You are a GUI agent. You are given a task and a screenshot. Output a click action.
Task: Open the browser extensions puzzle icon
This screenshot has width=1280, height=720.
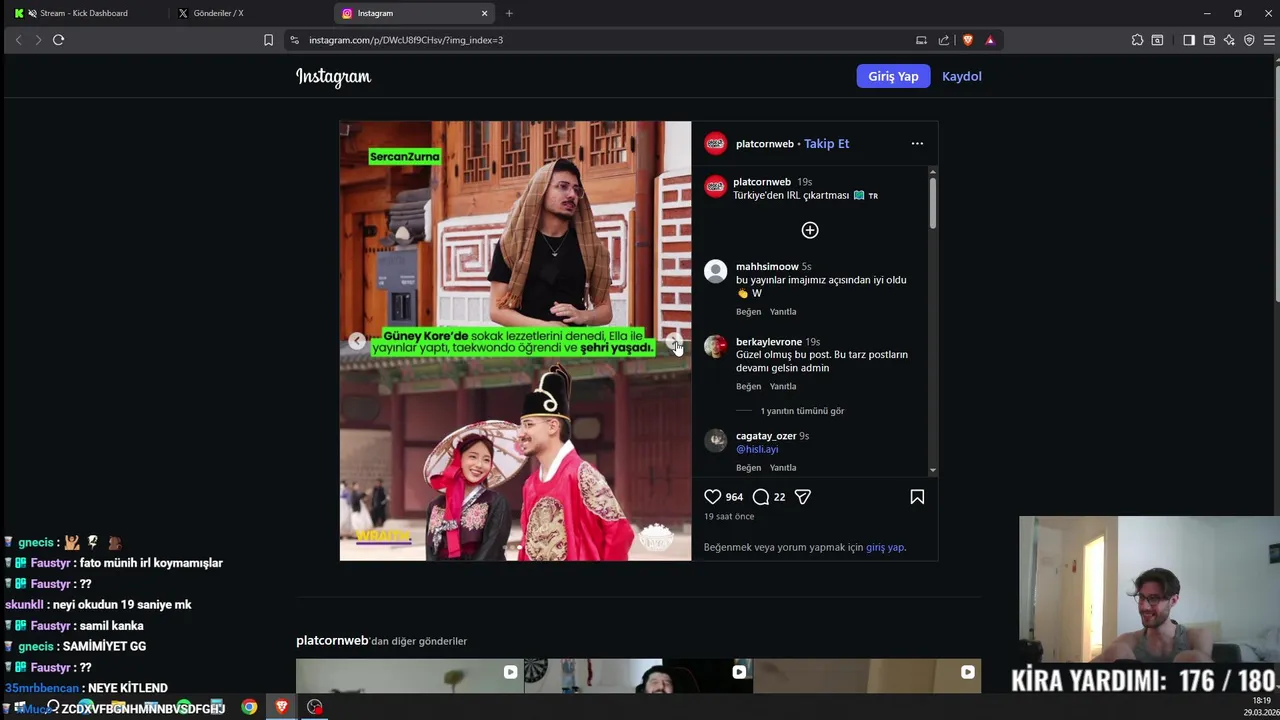coord(1137,40)
